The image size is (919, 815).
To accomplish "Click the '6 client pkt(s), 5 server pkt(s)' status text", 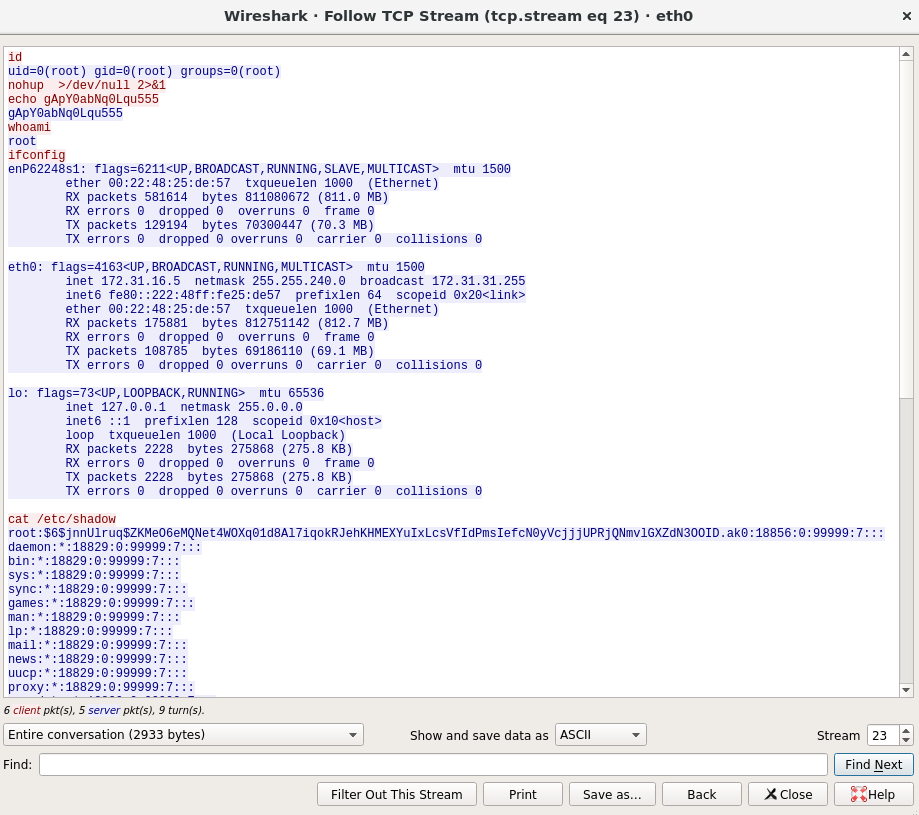I will coord(104,710).
